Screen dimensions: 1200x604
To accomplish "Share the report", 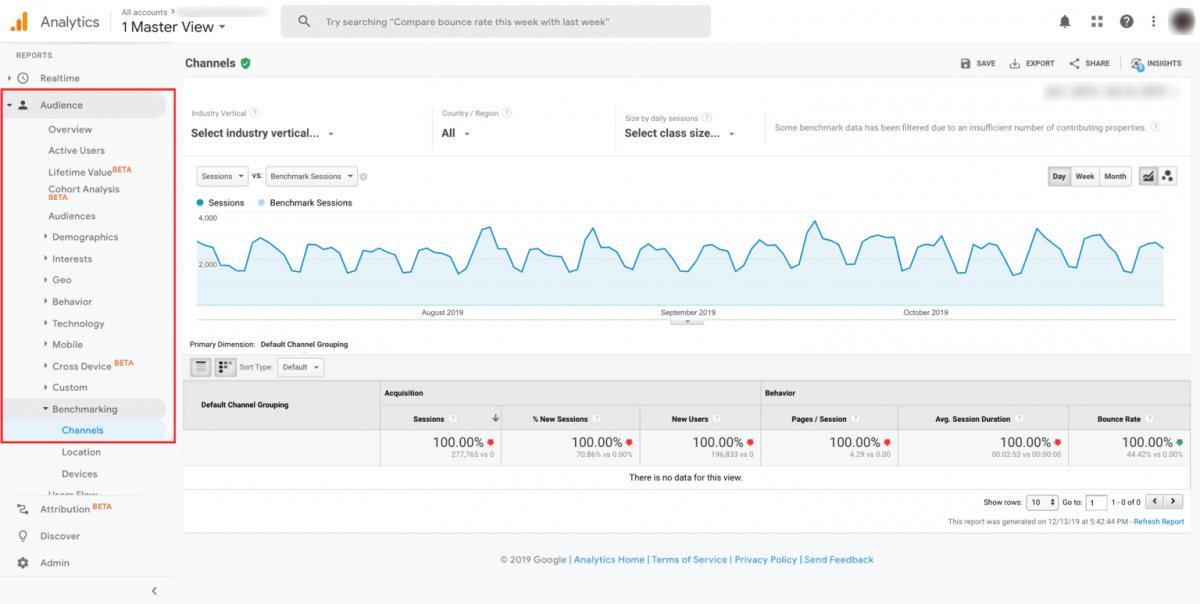I will 1089,63.
